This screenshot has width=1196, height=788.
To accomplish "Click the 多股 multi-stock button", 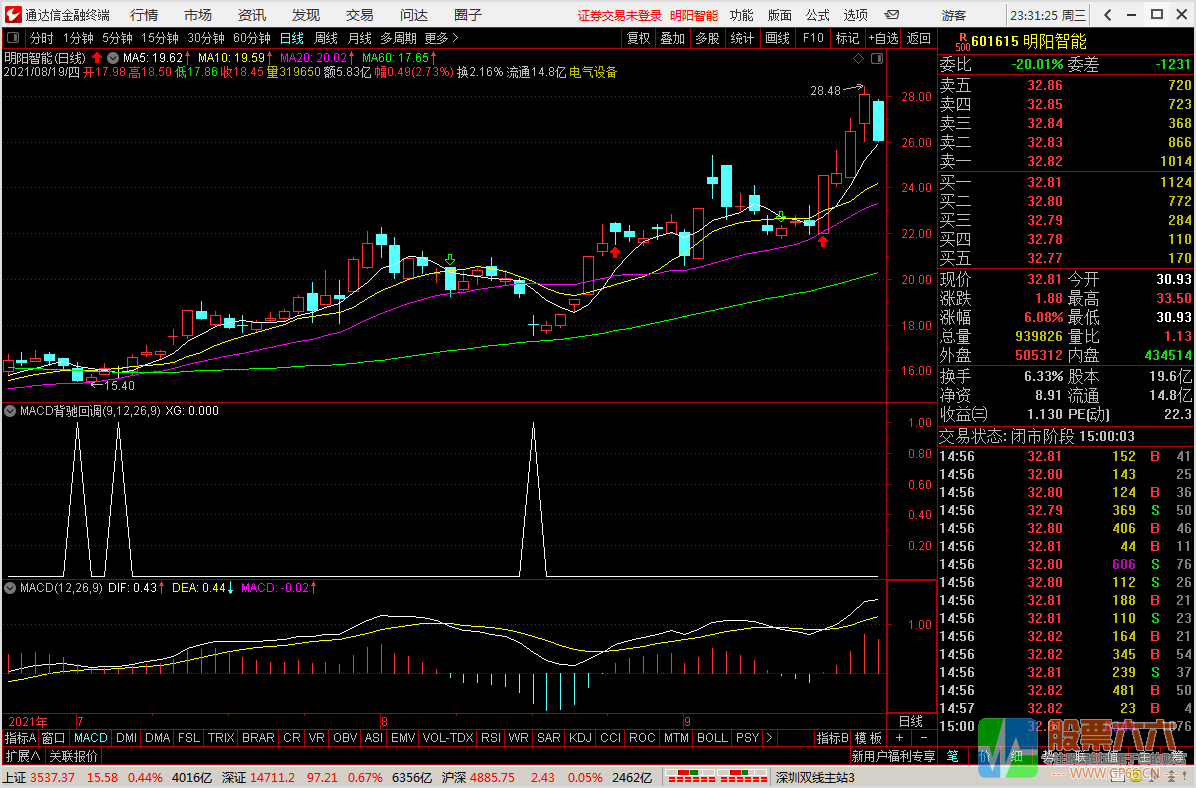I will click(707, 37).
